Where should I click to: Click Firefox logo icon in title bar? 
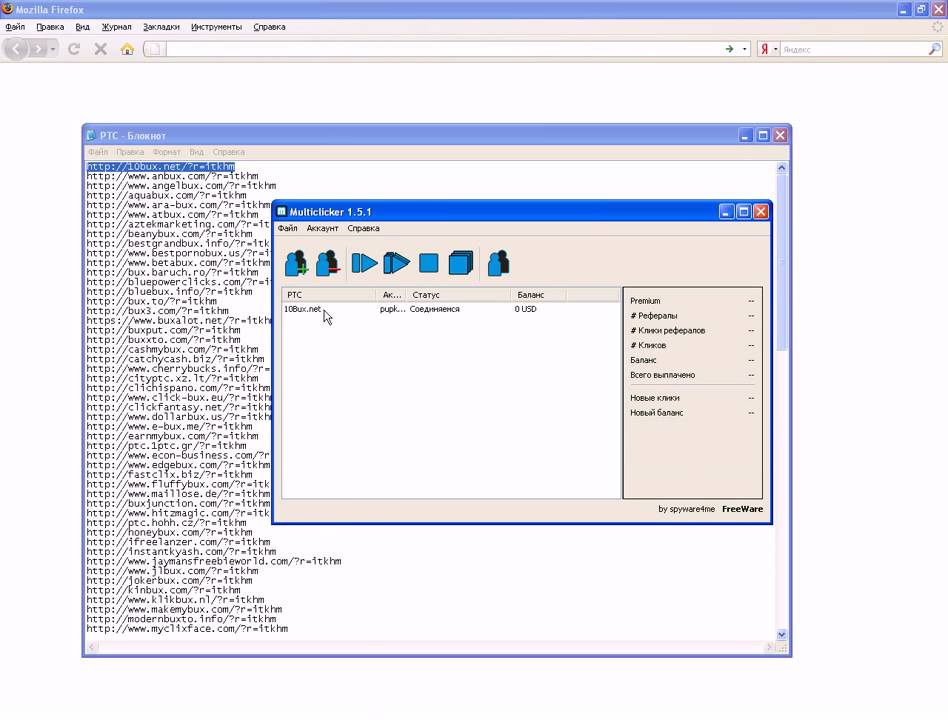(7, 8)
